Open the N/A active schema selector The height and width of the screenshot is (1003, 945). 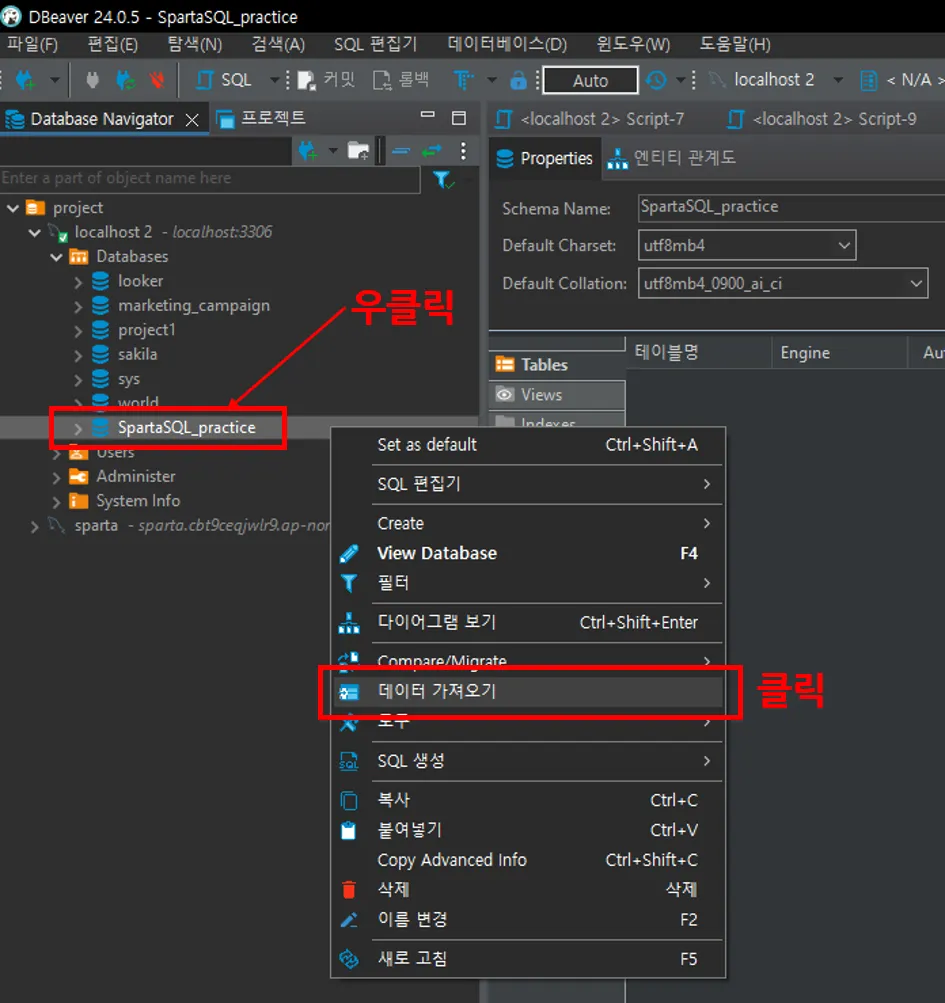point(902,80)
